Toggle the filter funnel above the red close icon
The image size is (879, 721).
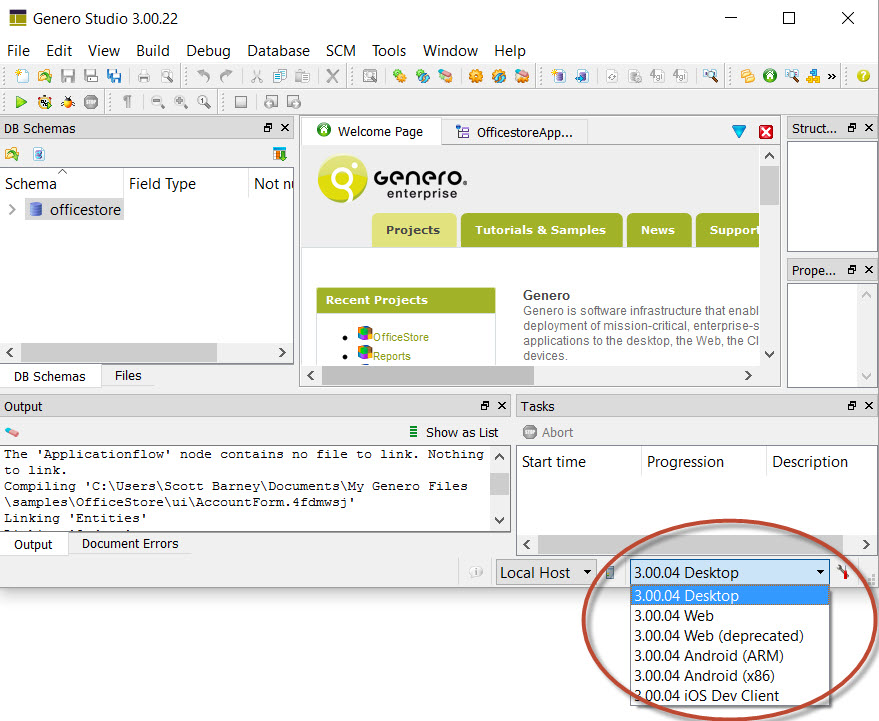pyautogui.click(x=738, y=130)
